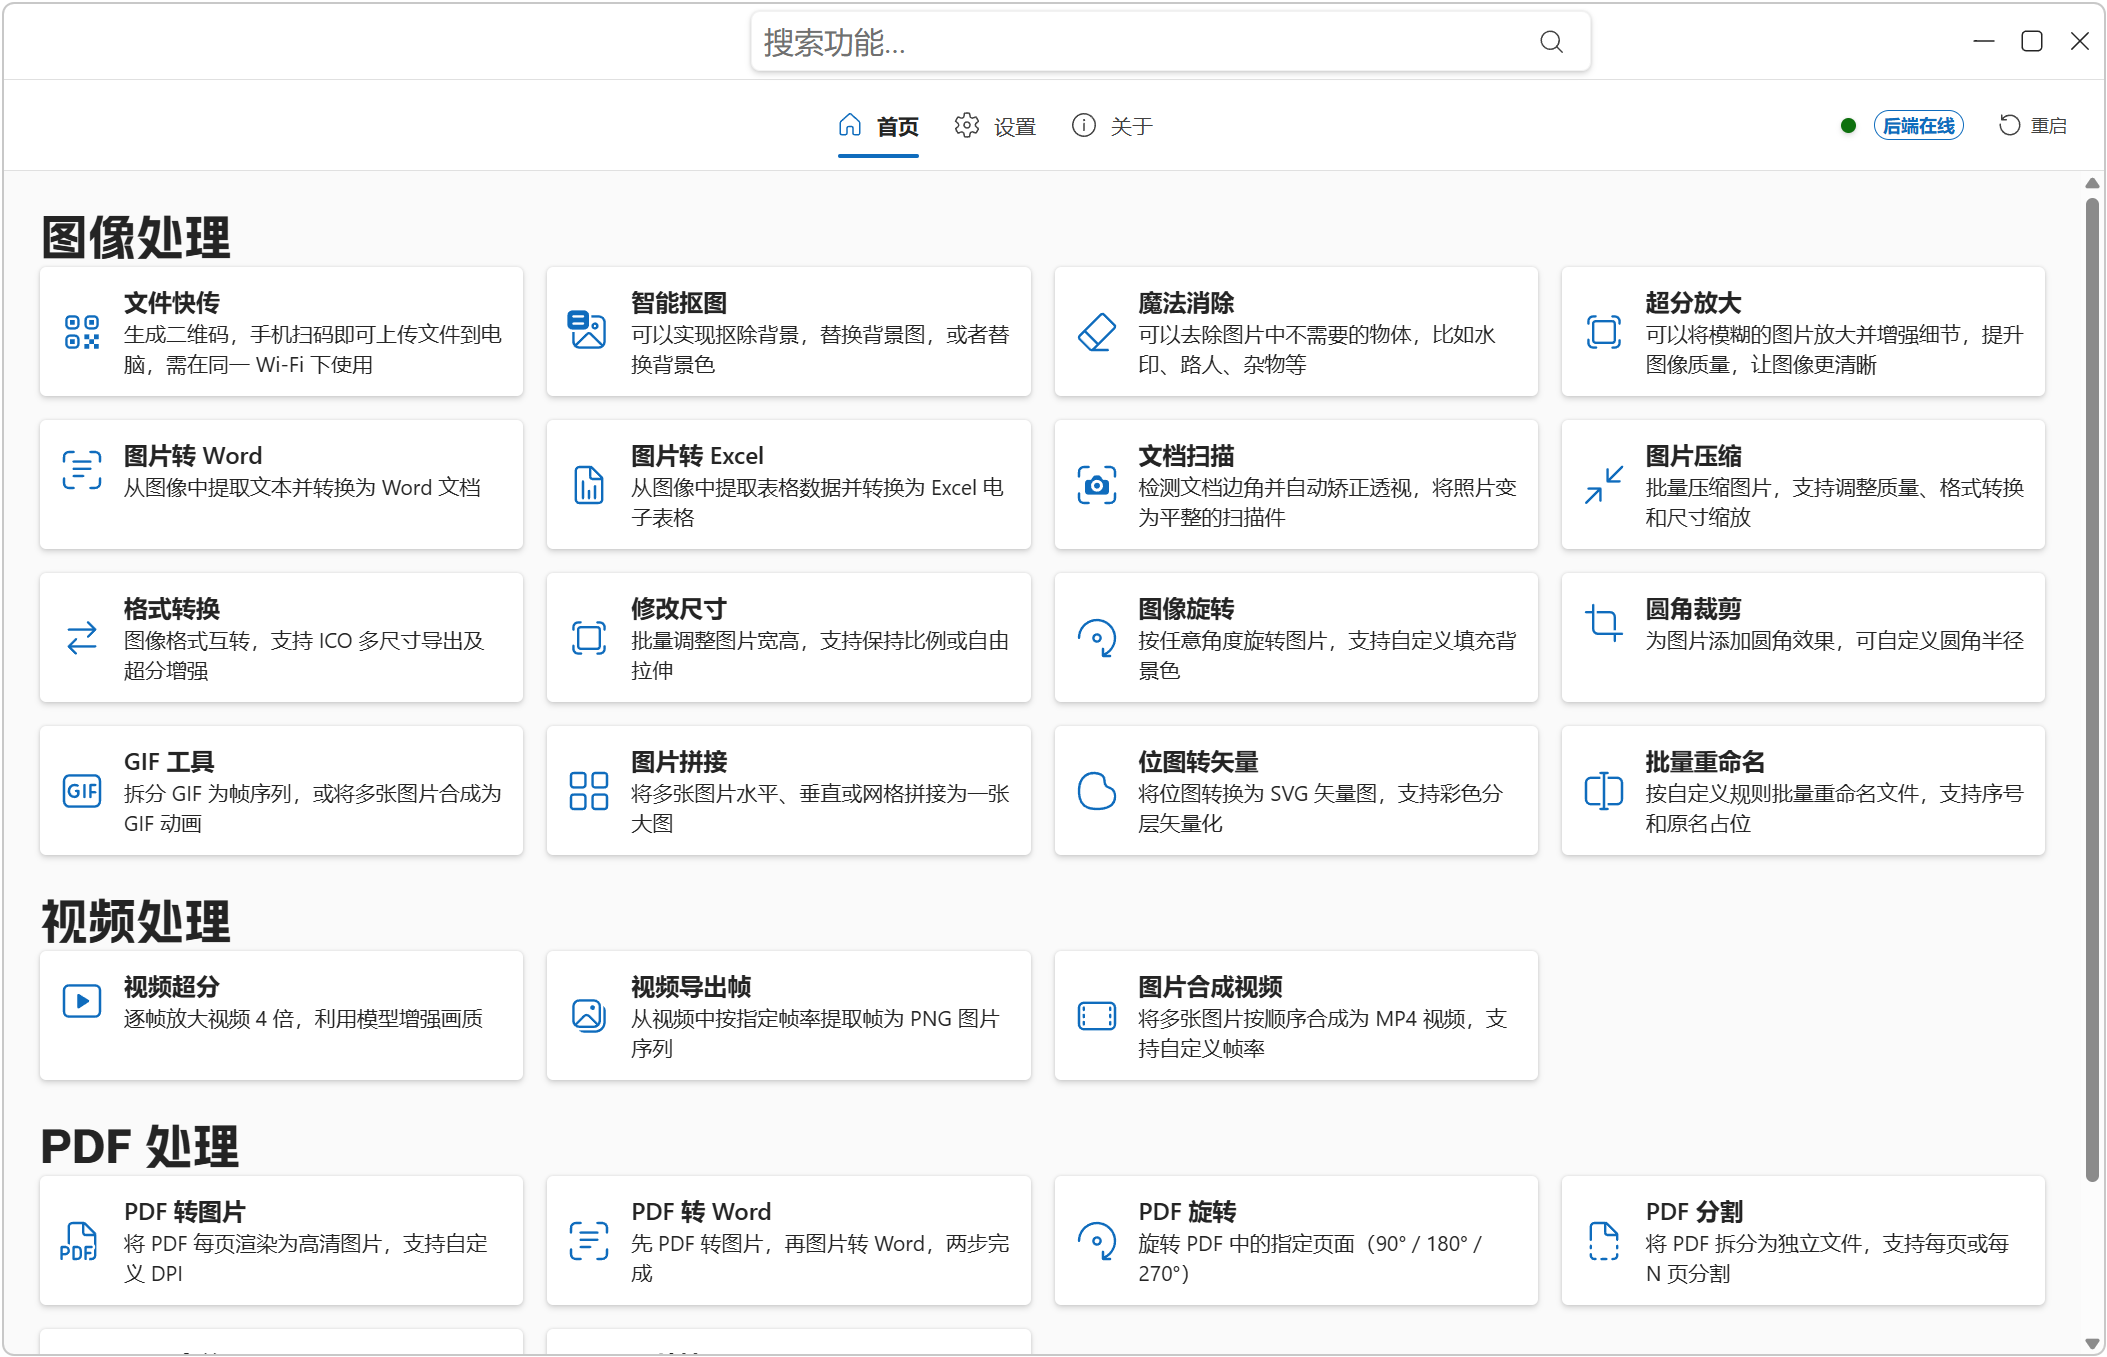
Task: Click the 格式转换 title
Action: coord(172,609)
